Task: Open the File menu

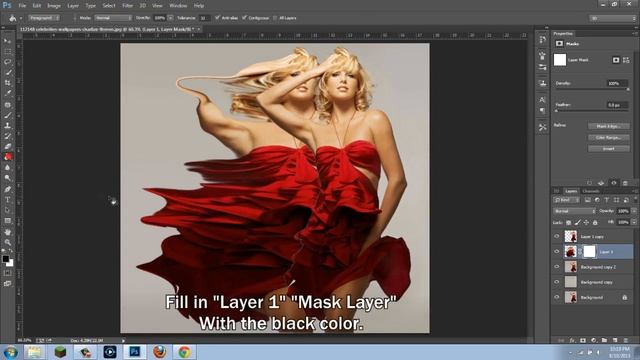Action: pyautogui.click(x=22, y=6)
